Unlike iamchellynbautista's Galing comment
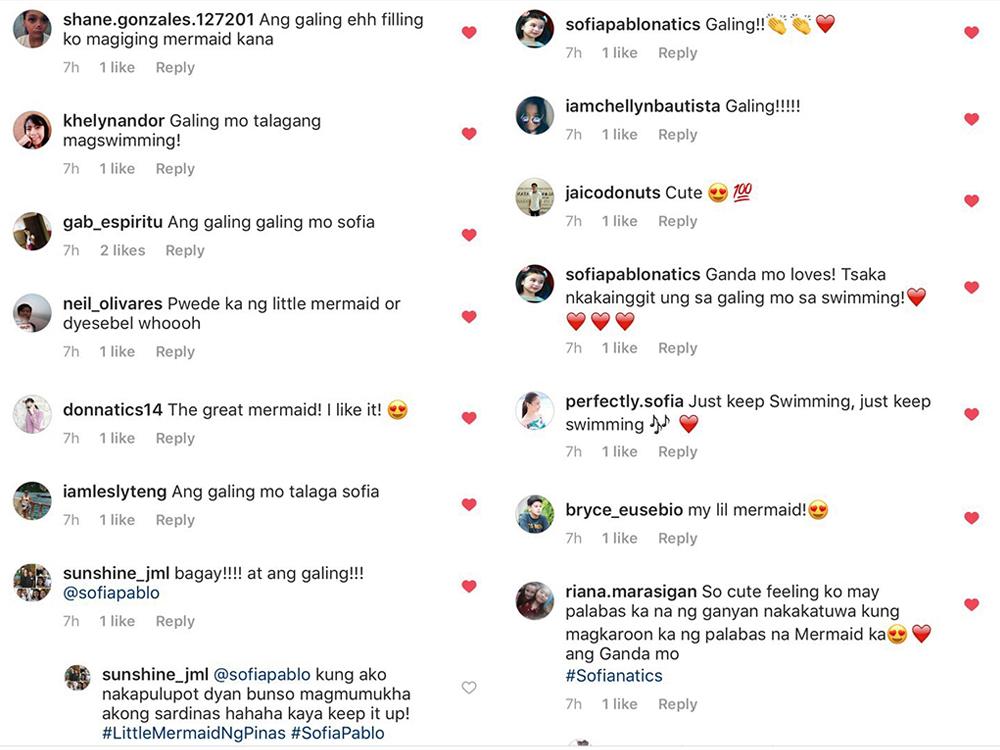The image size is (1000, 750). 971,119
